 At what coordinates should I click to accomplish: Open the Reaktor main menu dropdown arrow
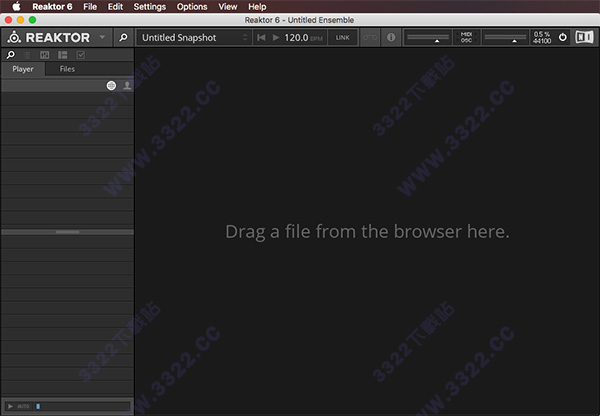coord(102,37)
